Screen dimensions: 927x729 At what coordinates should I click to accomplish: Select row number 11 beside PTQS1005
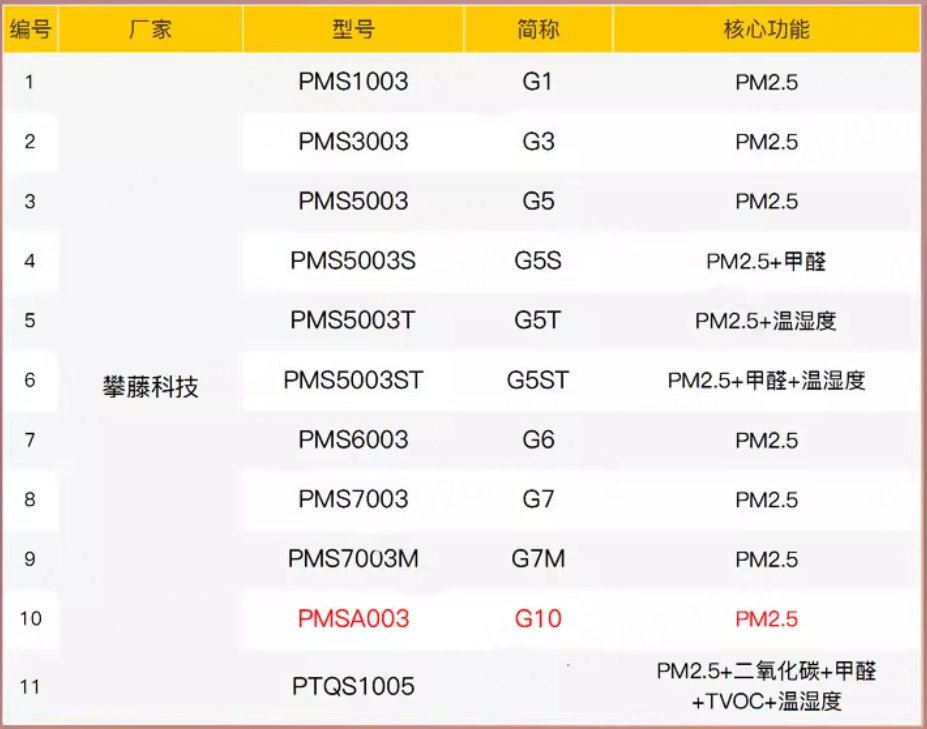coord(30,686)
